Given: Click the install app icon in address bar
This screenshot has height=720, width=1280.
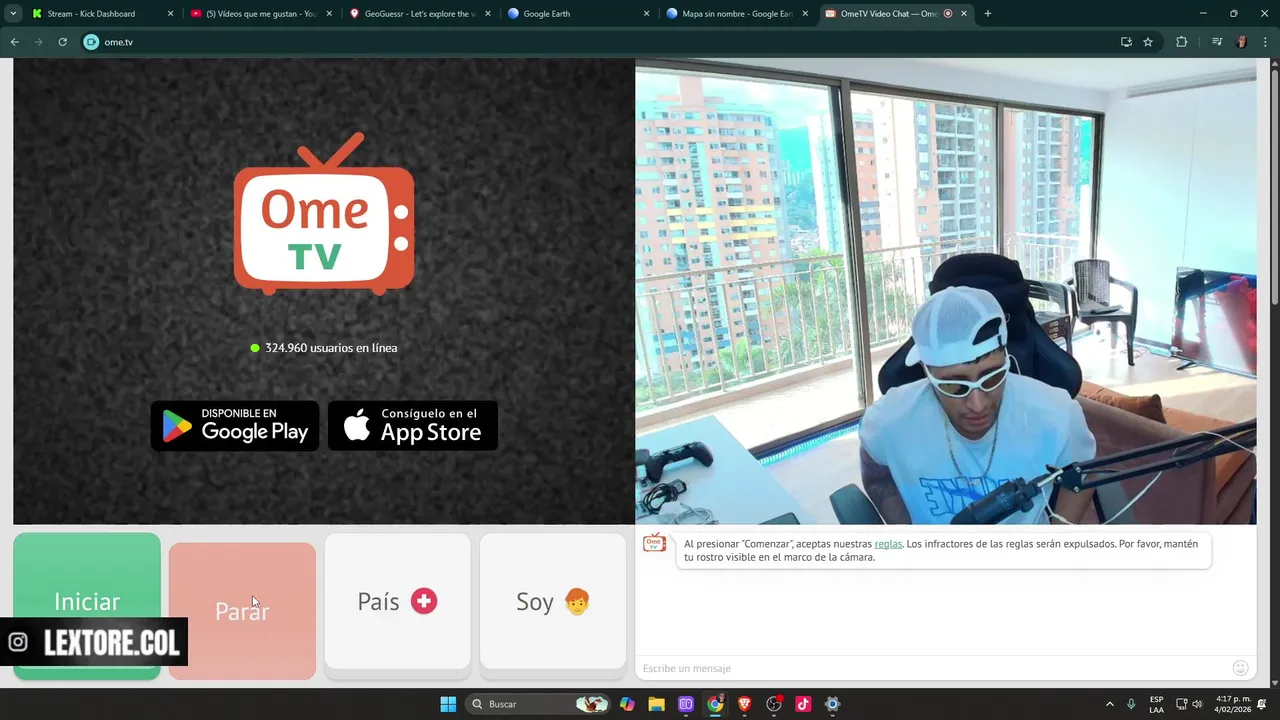Looking at the screenshot, I should click(1126, 42).
